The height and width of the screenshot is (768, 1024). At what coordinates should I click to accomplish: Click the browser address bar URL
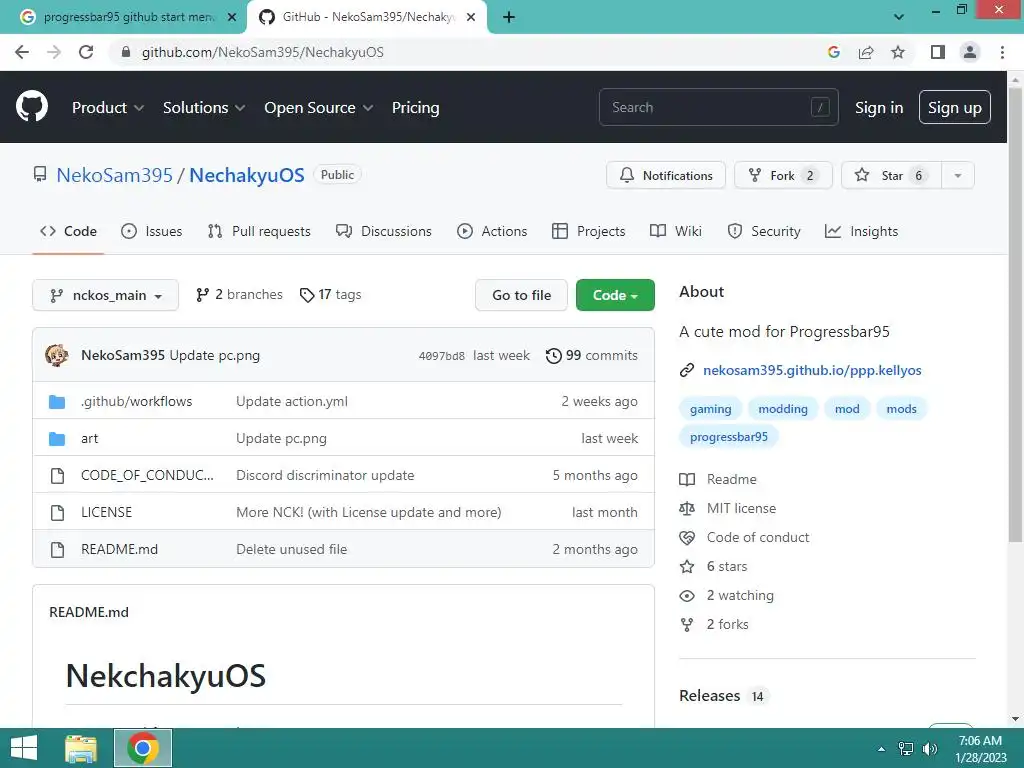pos(263,52)
